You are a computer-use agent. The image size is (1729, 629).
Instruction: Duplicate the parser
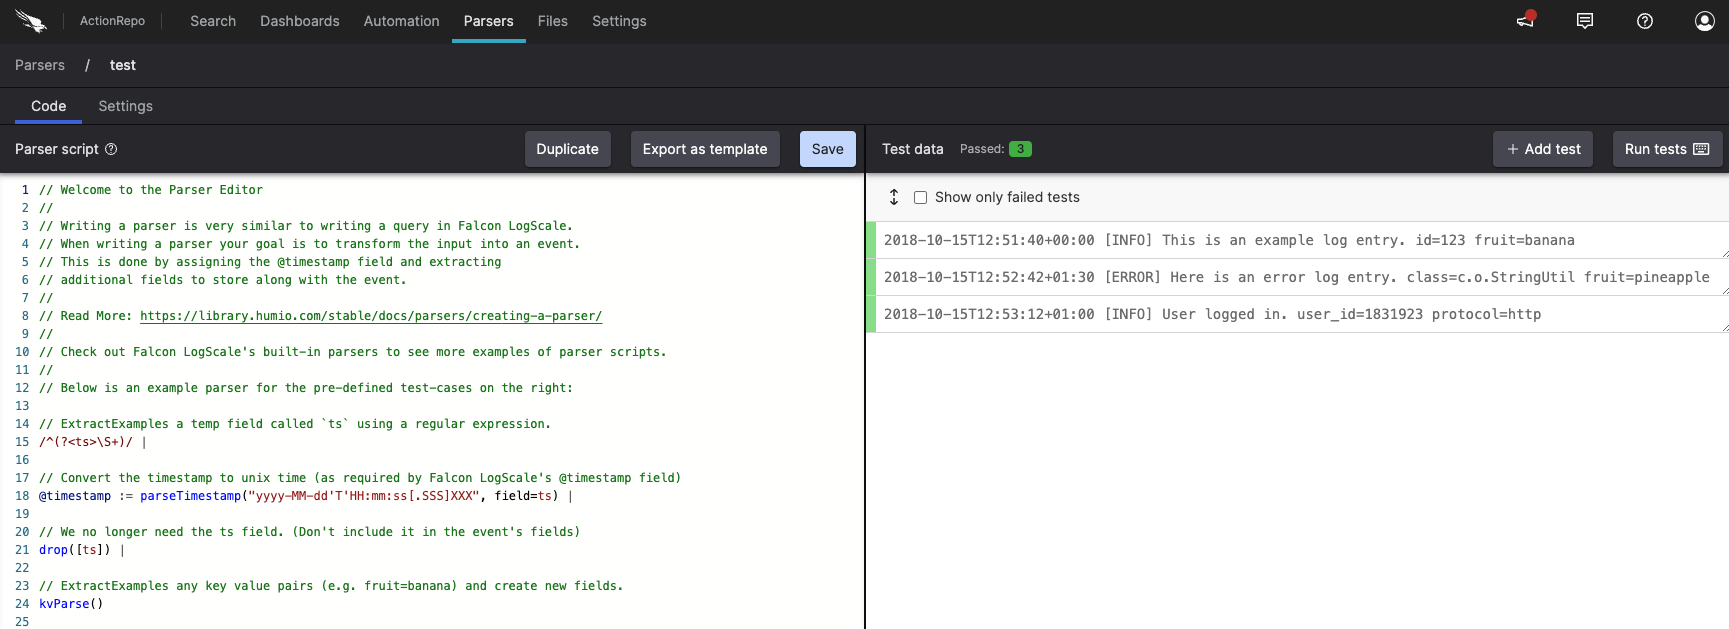[567, 149]
